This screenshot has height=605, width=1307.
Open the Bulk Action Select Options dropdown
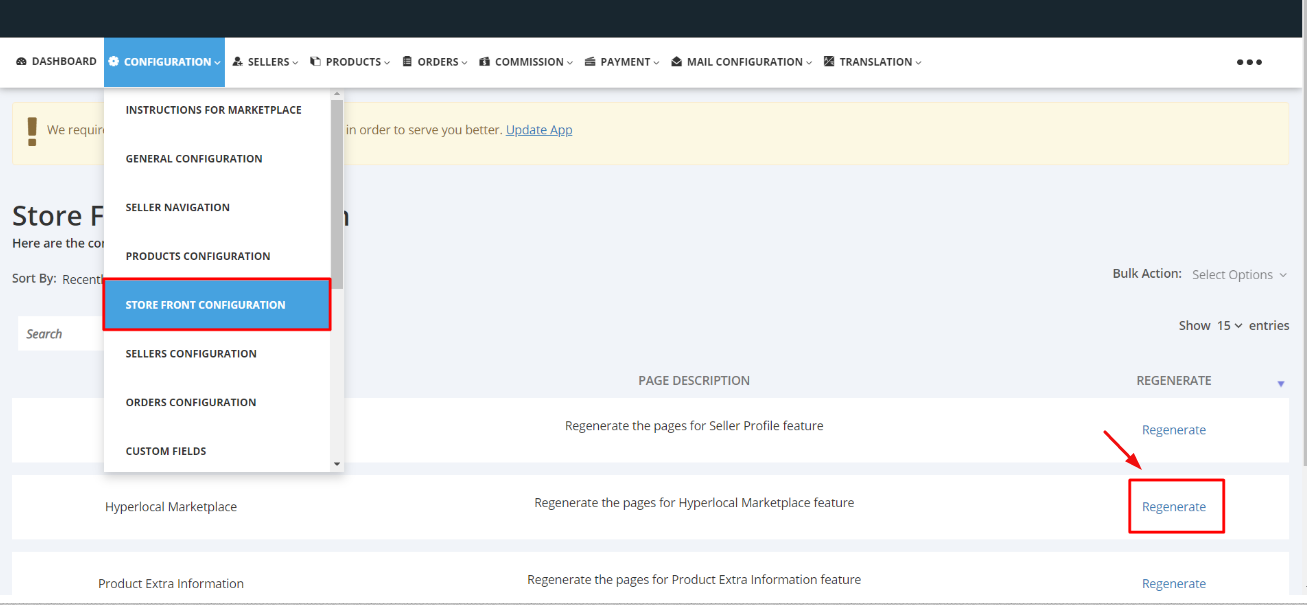click(1237, 274)
